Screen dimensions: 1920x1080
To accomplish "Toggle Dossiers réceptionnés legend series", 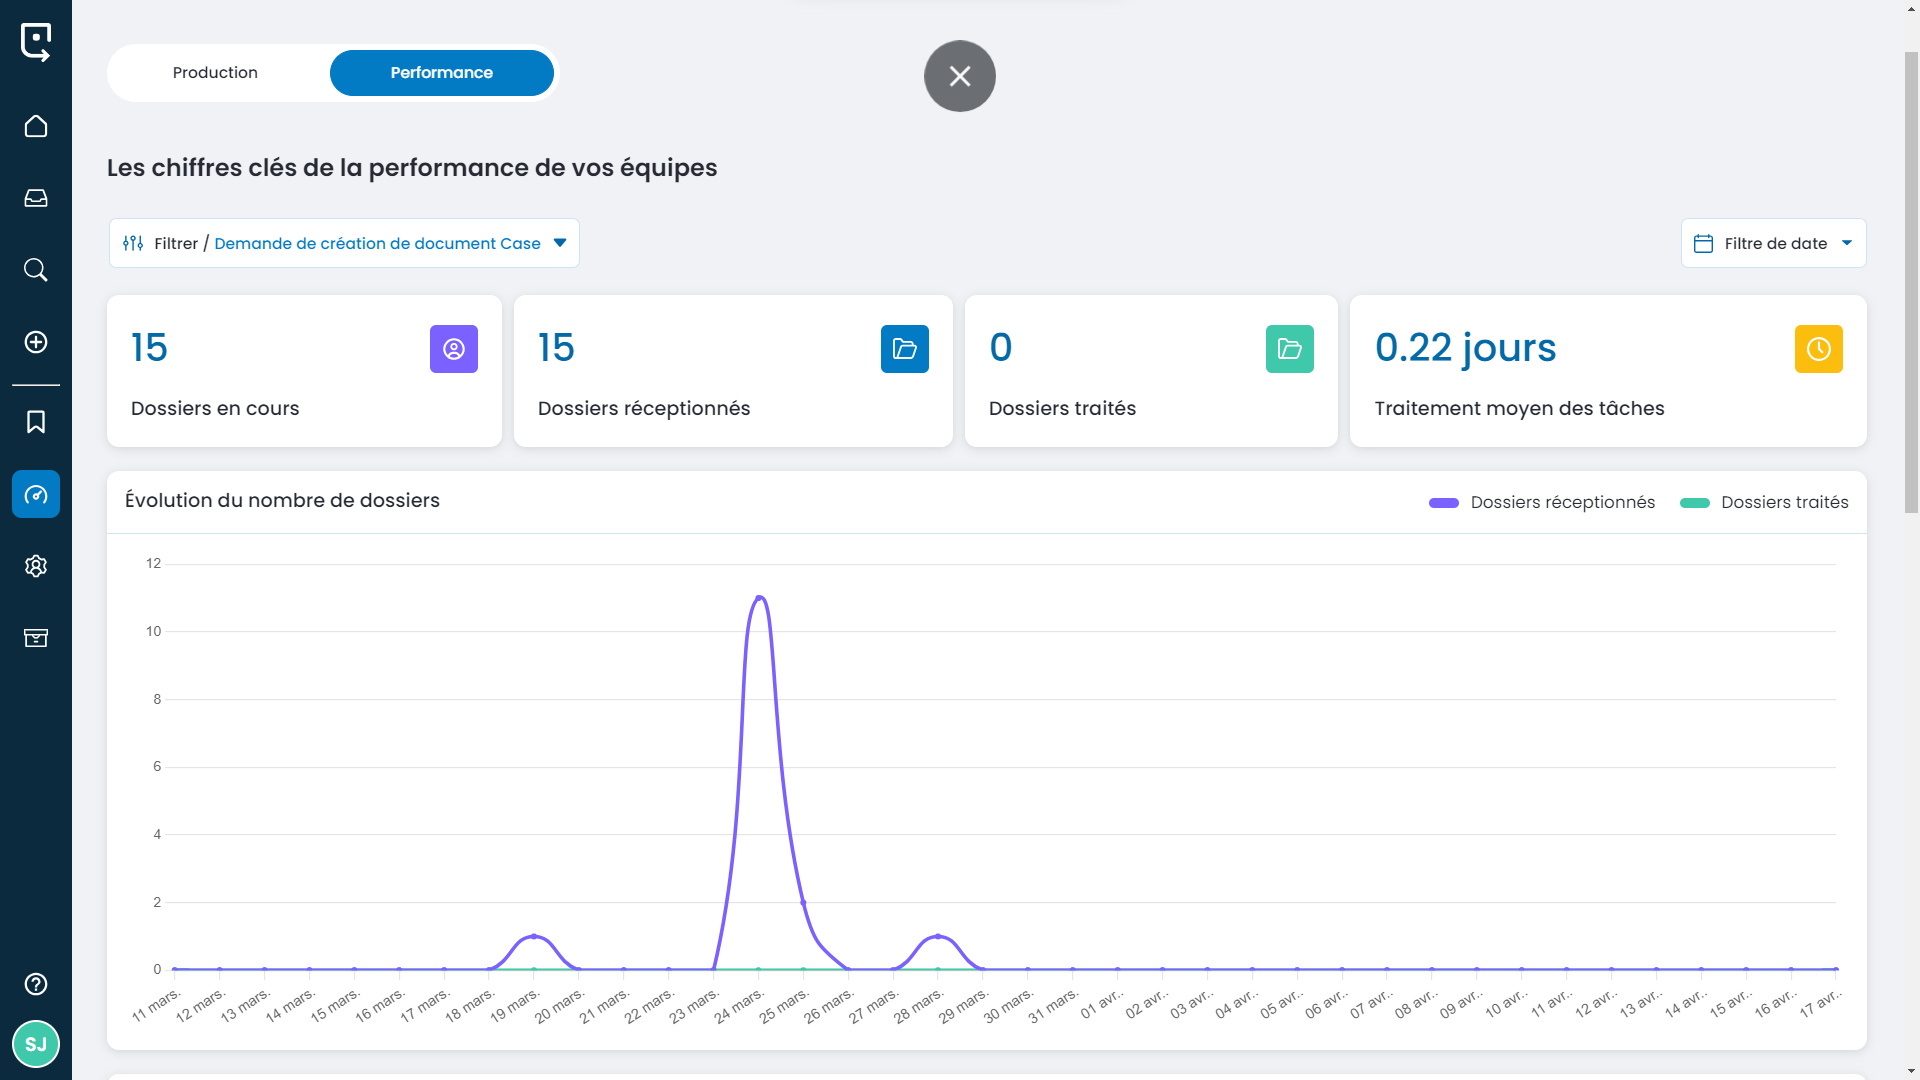I will (x=1542, y=502).
